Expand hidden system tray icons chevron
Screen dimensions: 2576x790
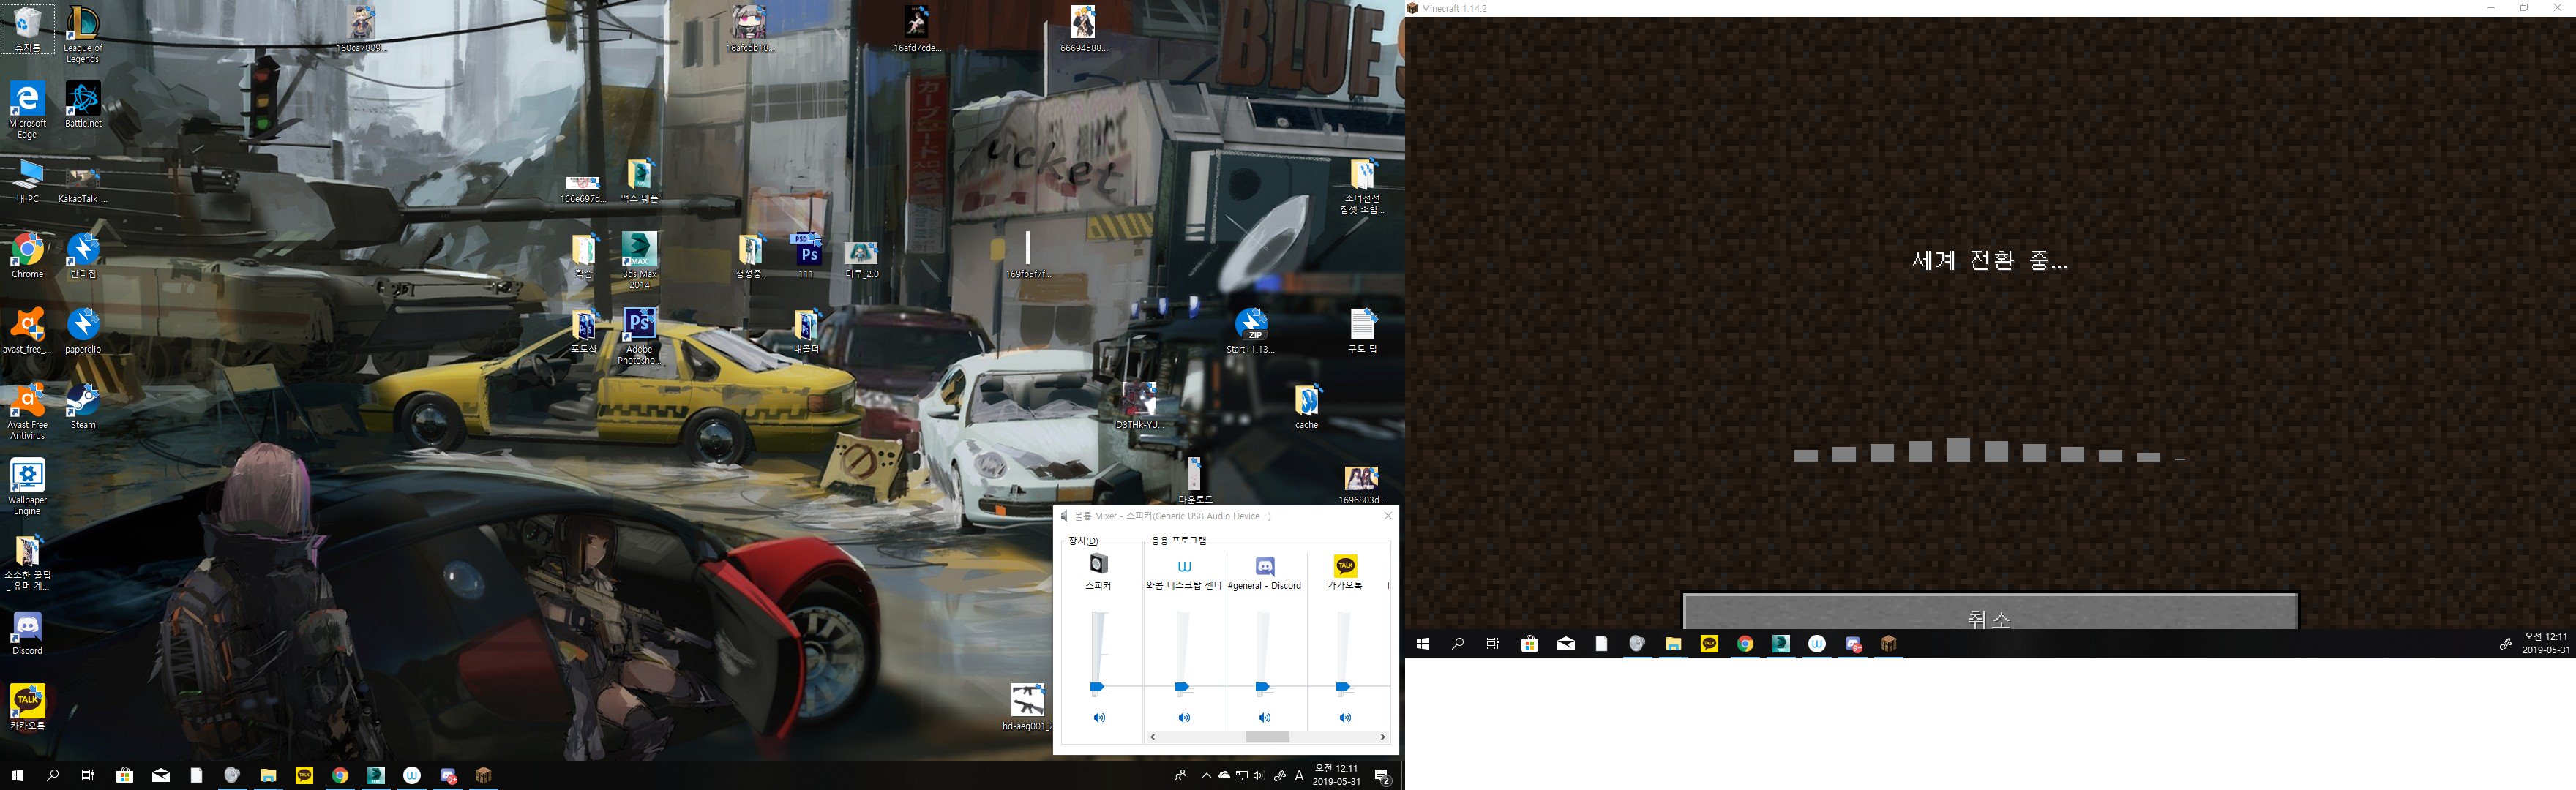point(1206,775)
